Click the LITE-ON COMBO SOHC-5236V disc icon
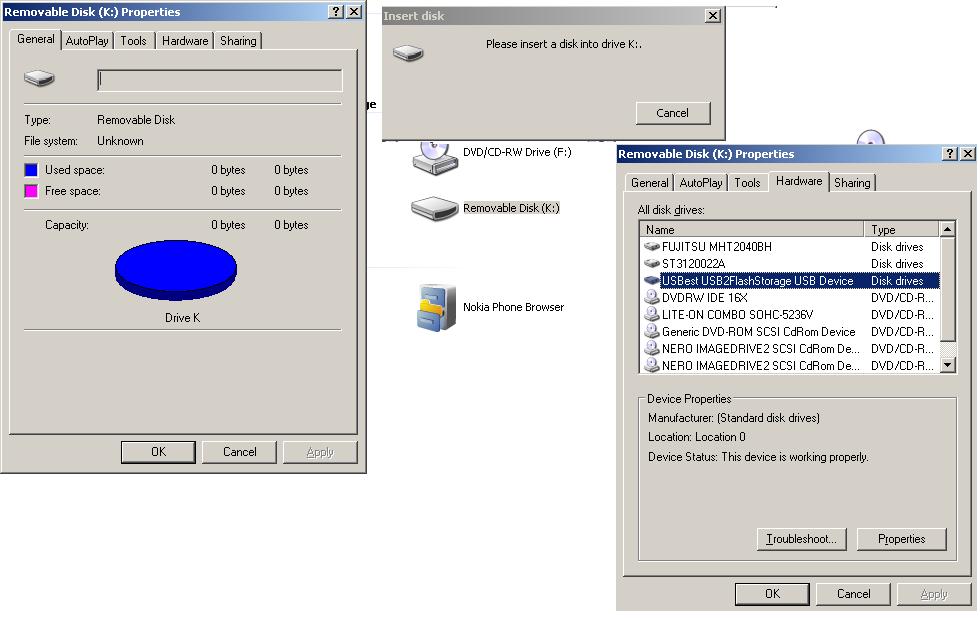980x619 pixels. pyautogui.click(x=652, y=315)
